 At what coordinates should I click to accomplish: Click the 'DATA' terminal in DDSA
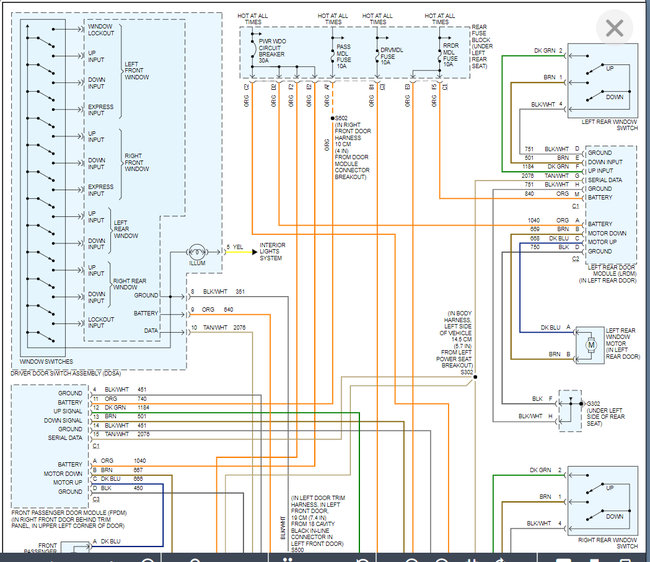[151, 331]
